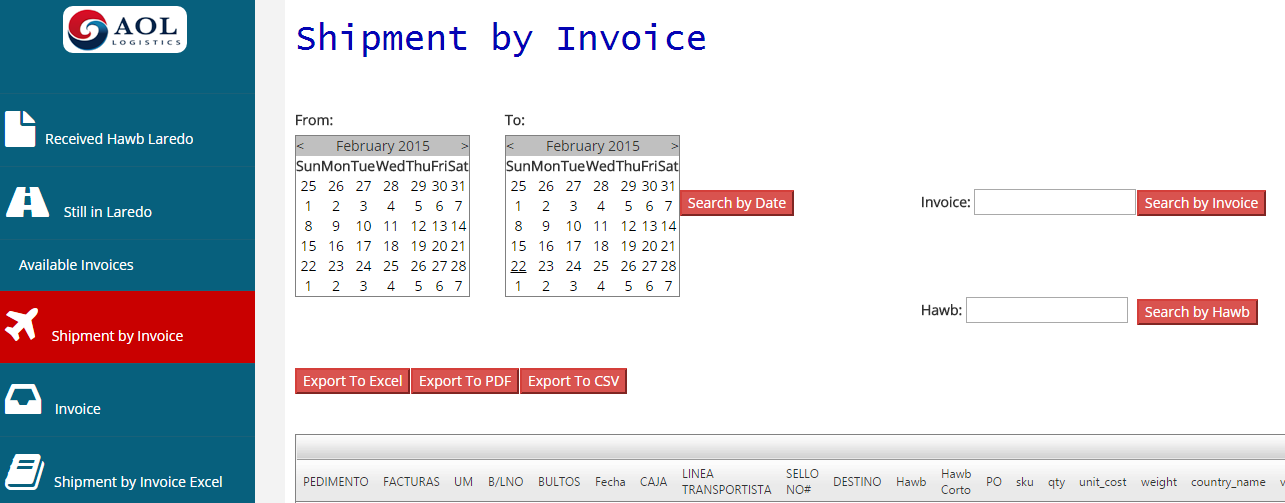Image resolution: width=1285 pixels, height=503 pixels.
Task: Click the qty column header
Action: (x=1056, y=482)
